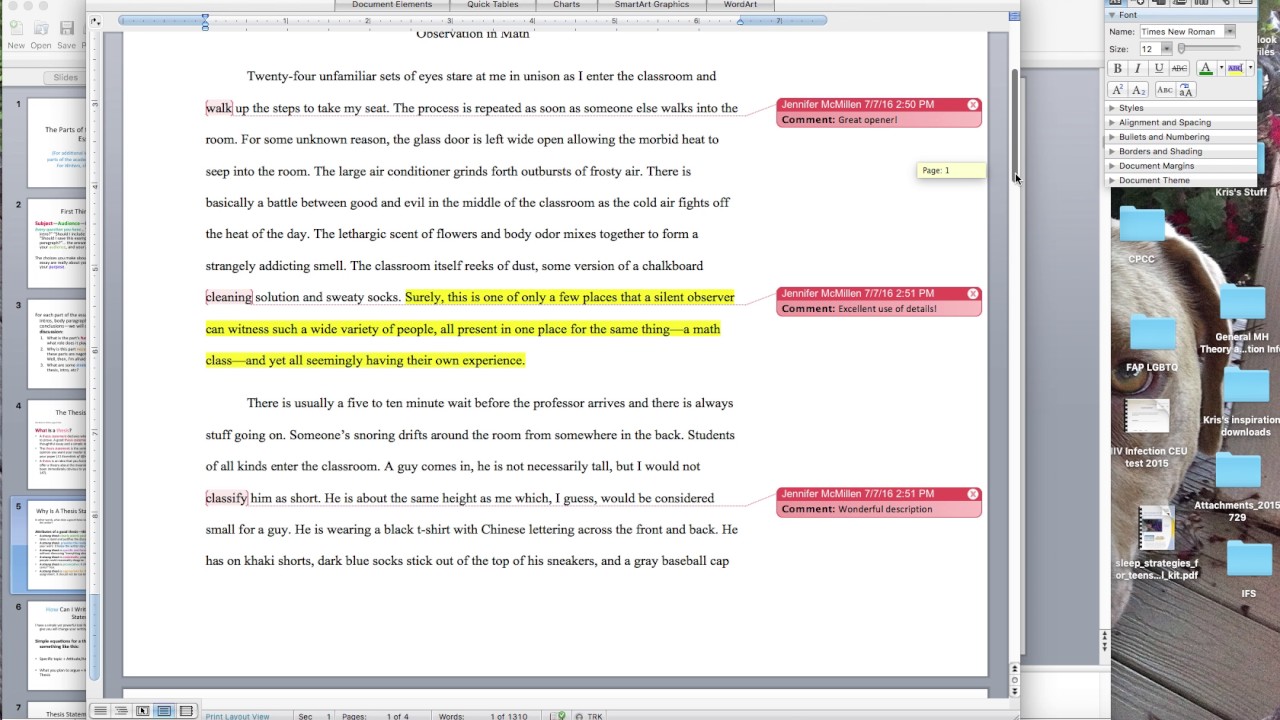Apply subscript formatting

click(1138, 90)
